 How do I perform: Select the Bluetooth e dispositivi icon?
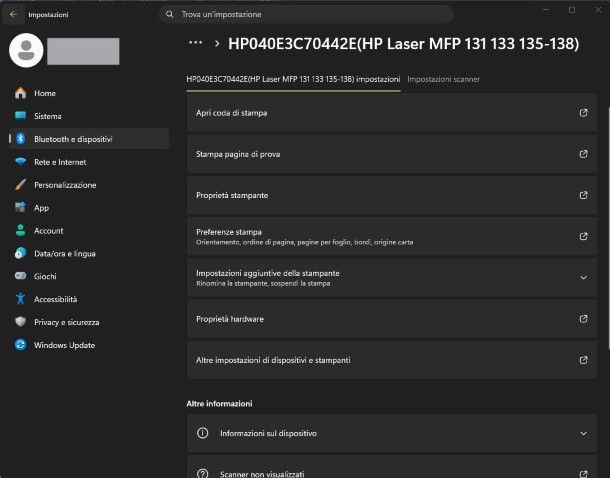point(21,139)
